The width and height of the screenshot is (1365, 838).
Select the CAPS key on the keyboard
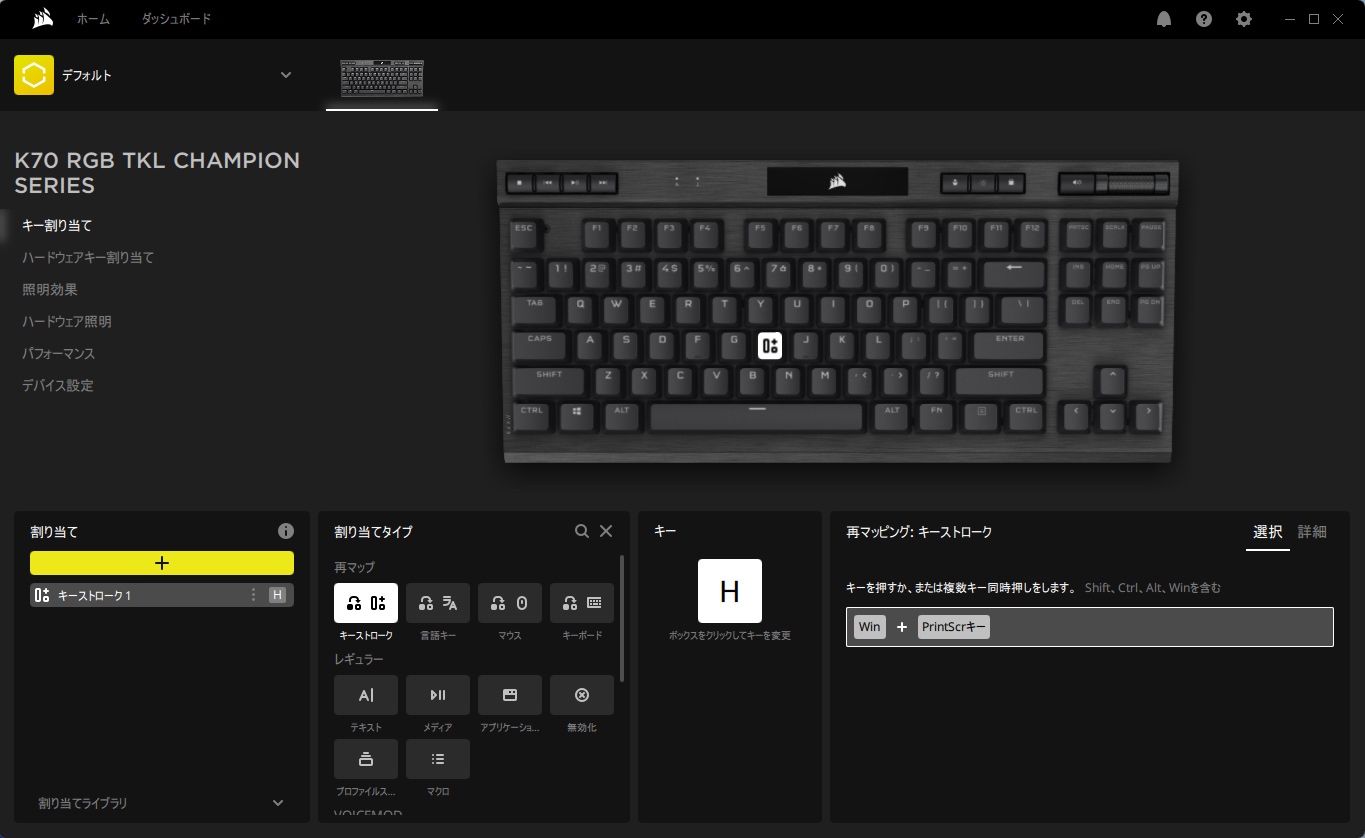click(540, 345)
